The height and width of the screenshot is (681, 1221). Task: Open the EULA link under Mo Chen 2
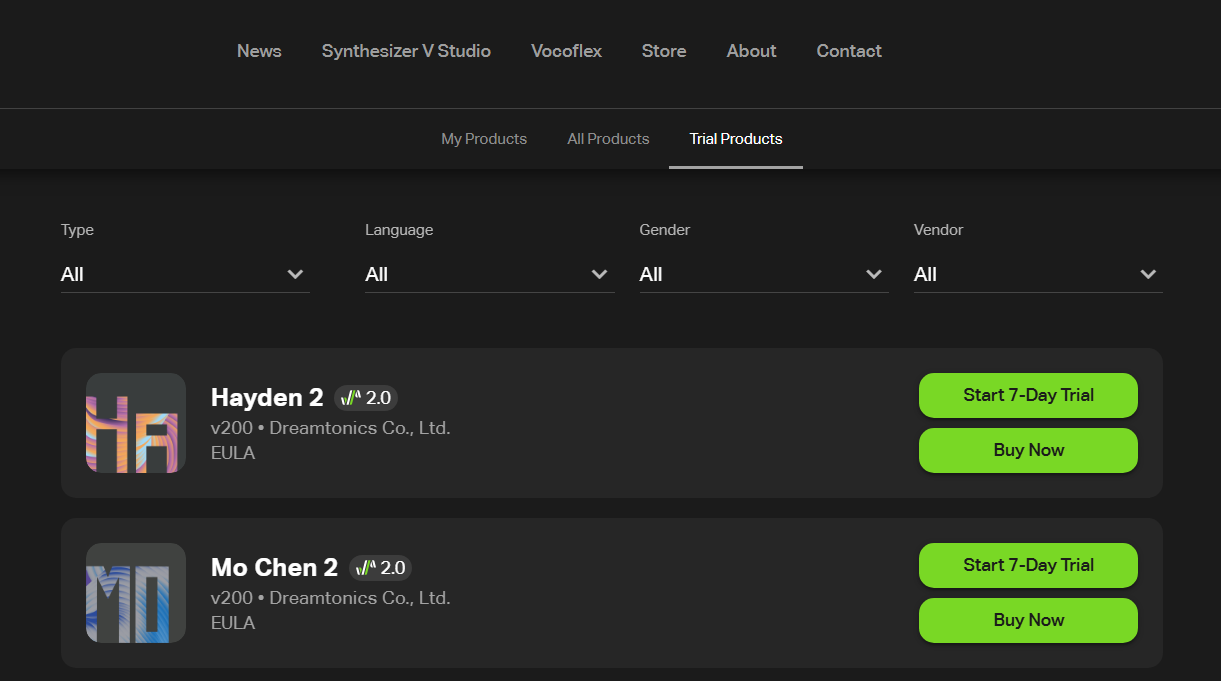click(x=233, y=623)
